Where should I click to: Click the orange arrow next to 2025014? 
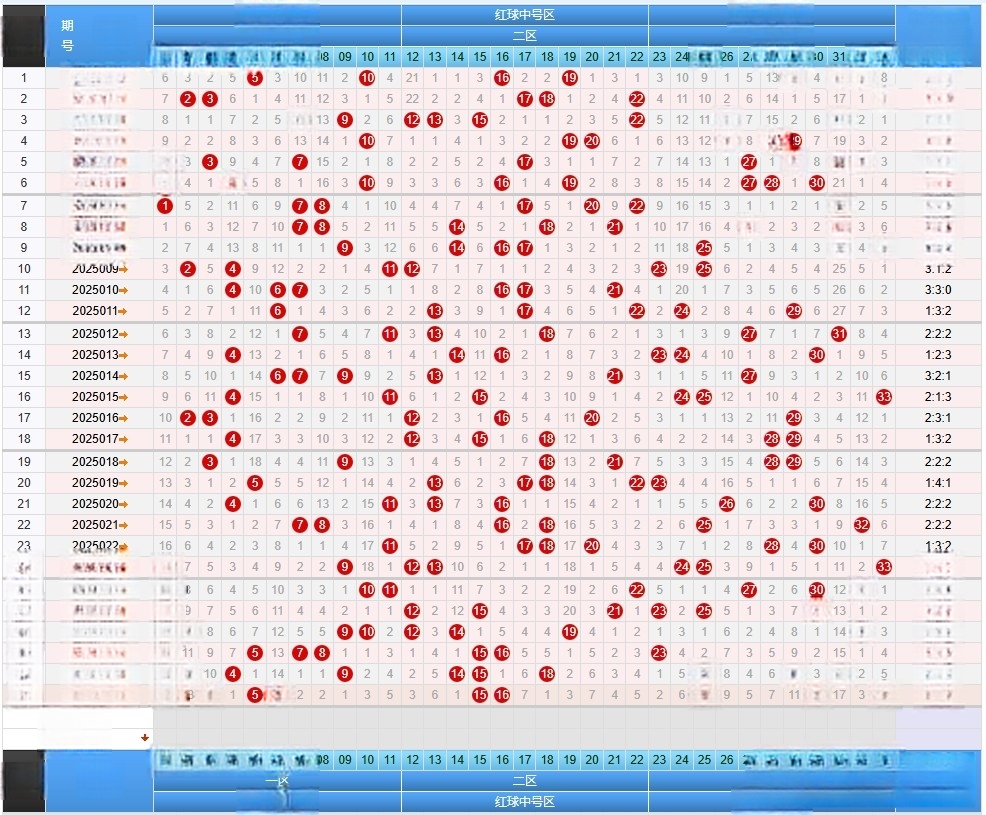pos(123,377)
